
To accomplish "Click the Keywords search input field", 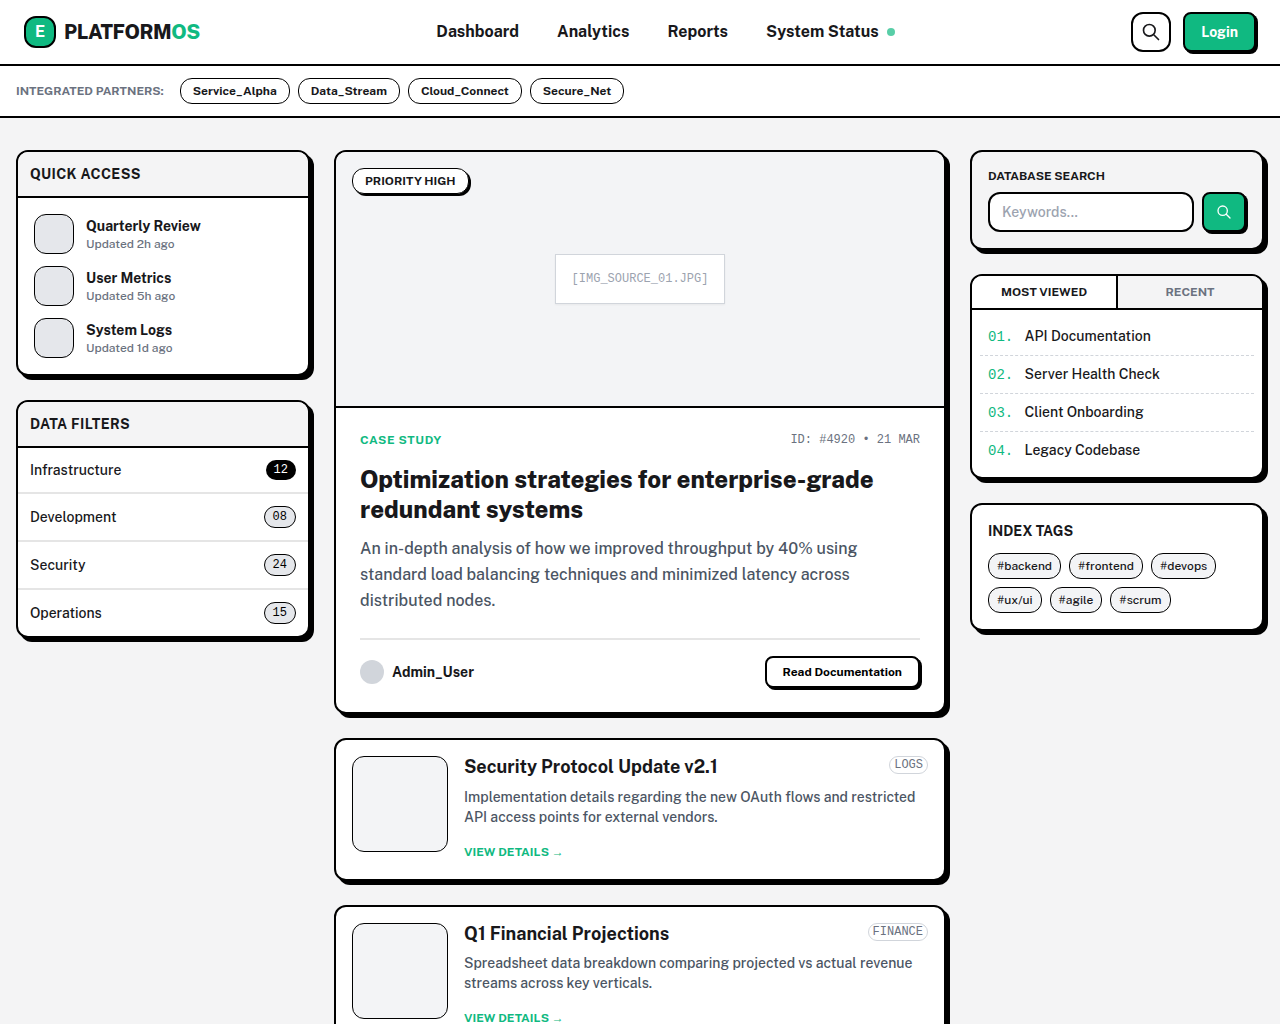I will tap(1090, 212).
